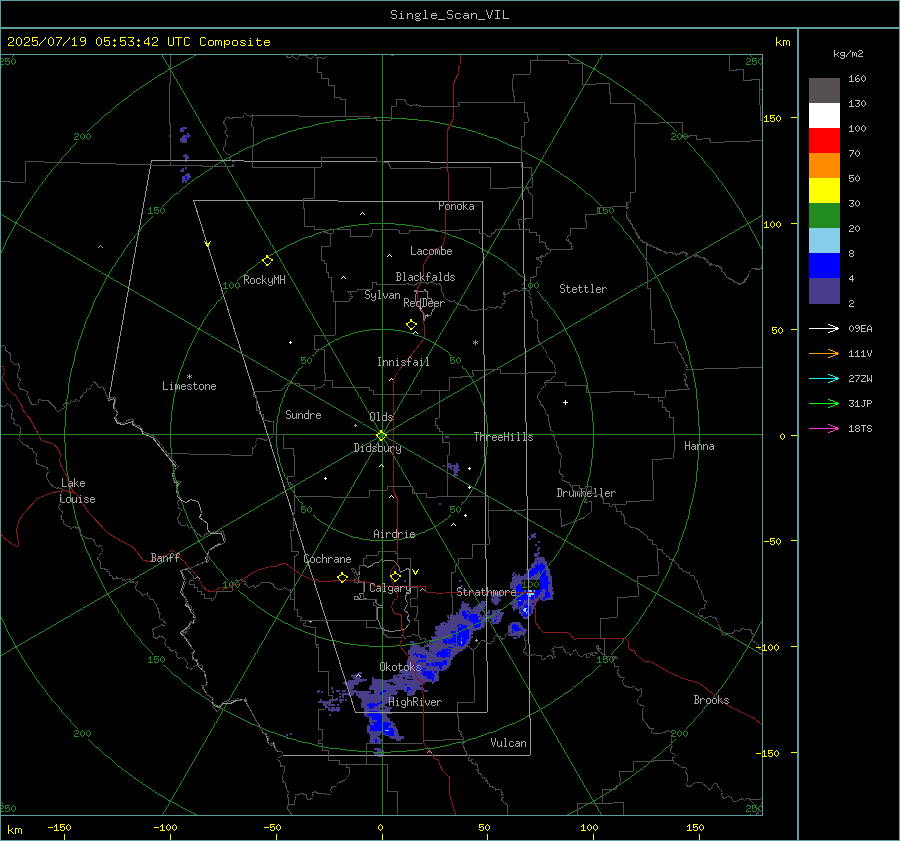Select the yellow radar-center diamond above Didsbury
900x841 pixels.
382,436
